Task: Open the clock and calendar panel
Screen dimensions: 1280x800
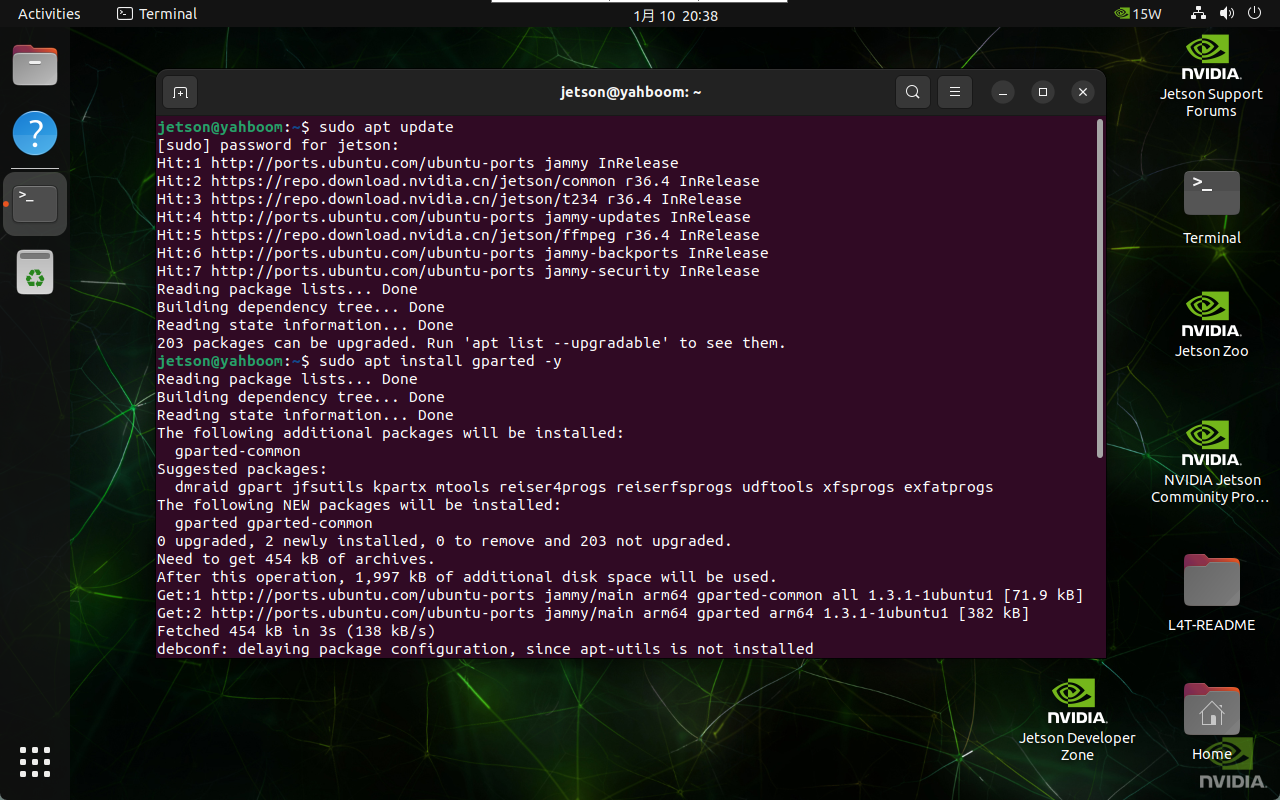Action: coord(675,15)
